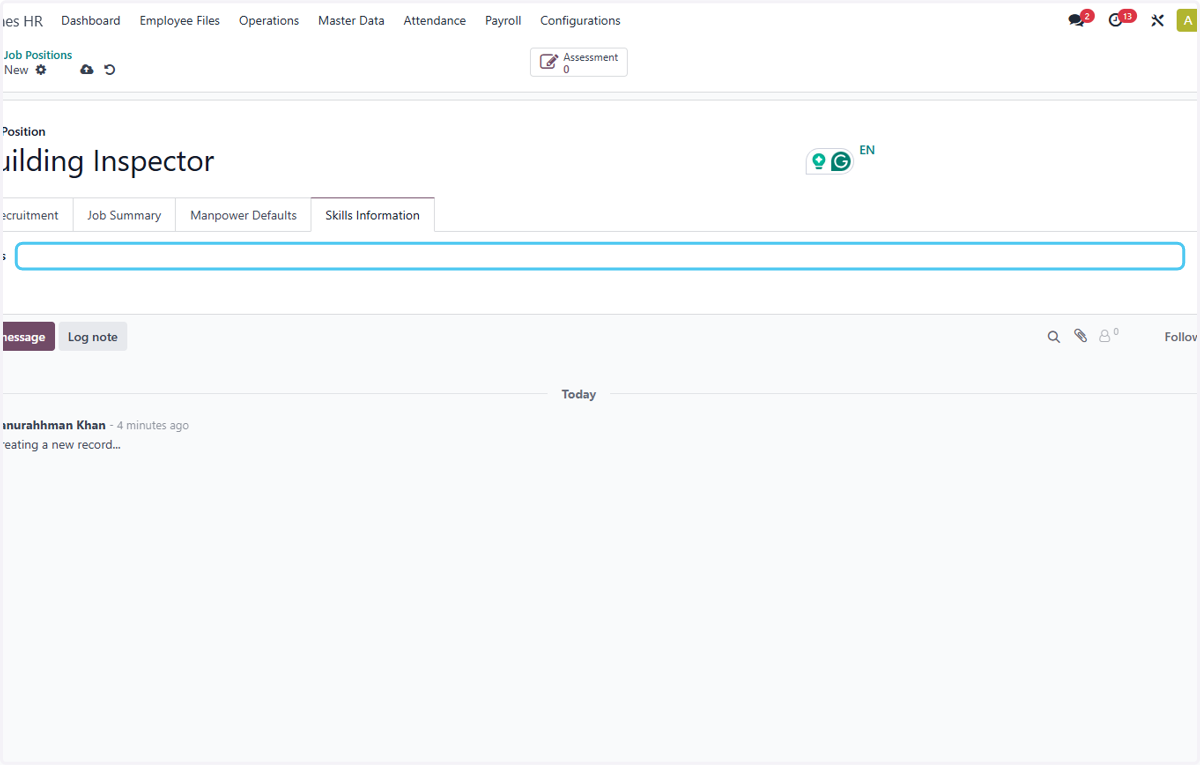Click the Grammarly G icon
Viewport: 1200px width, 765px height.
click(841, 161)
